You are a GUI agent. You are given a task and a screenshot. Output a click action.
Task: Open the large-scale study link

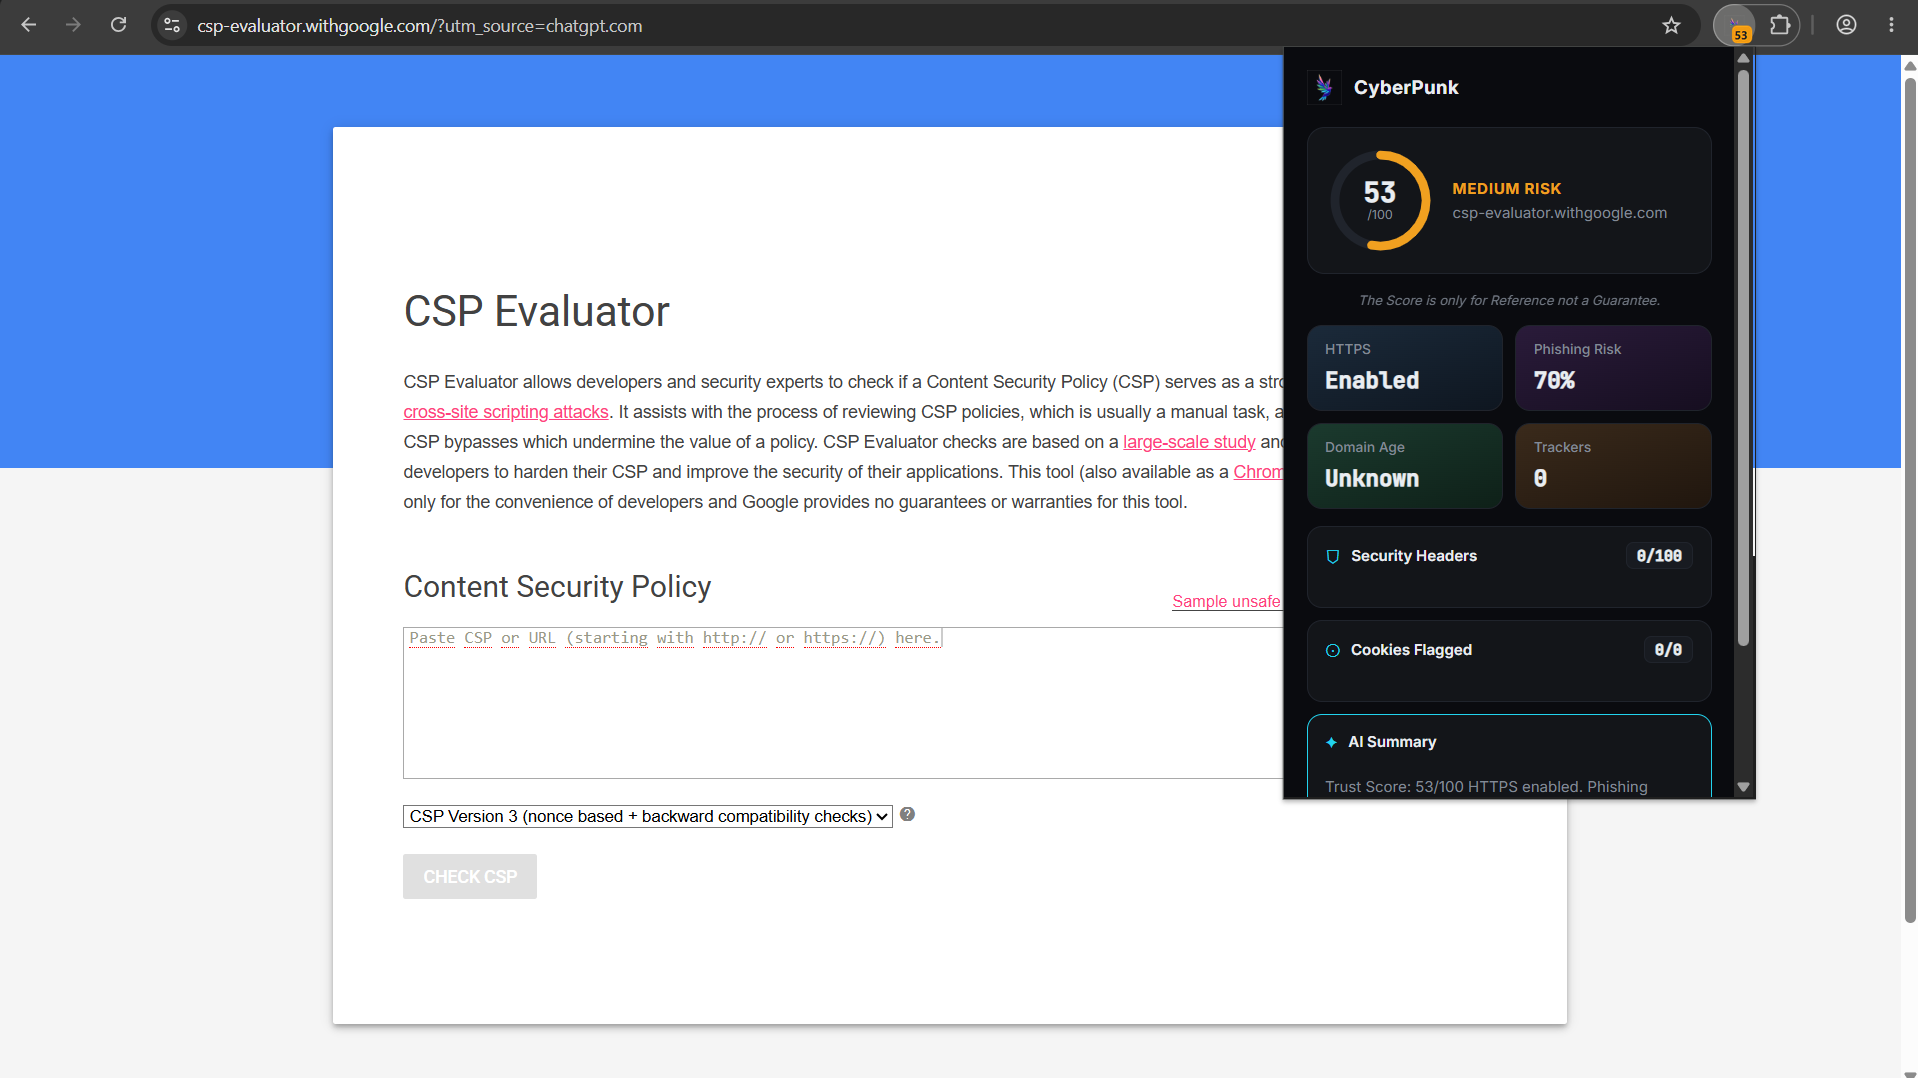tap(1189, 442)
